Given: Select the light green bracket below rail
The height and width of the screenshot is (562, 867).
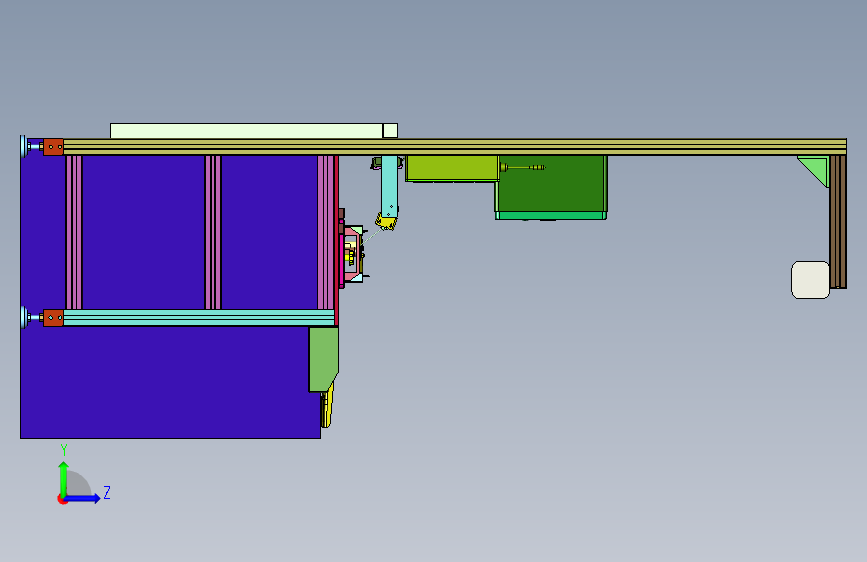Looking at the screenshot, I should pyautogui.click(x=323, y=359).
